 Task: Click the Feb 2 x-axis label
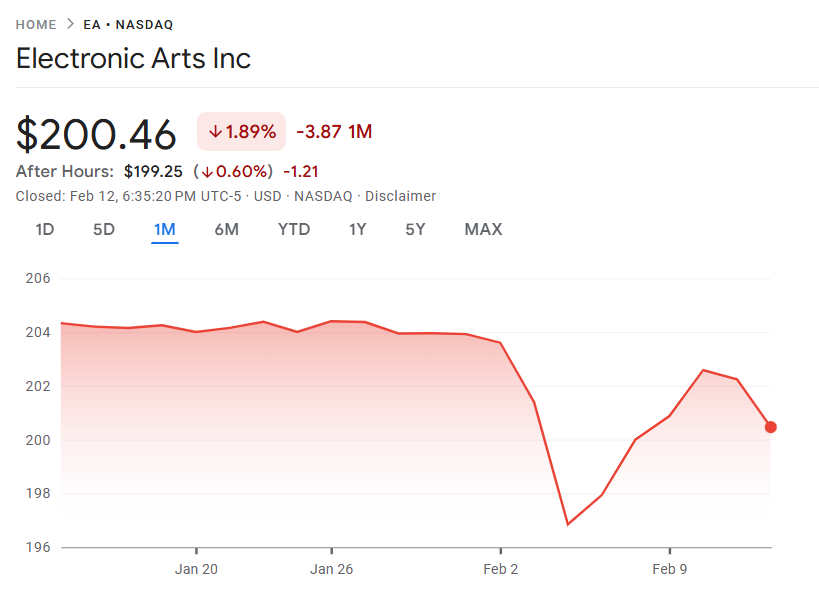[500, 570]
